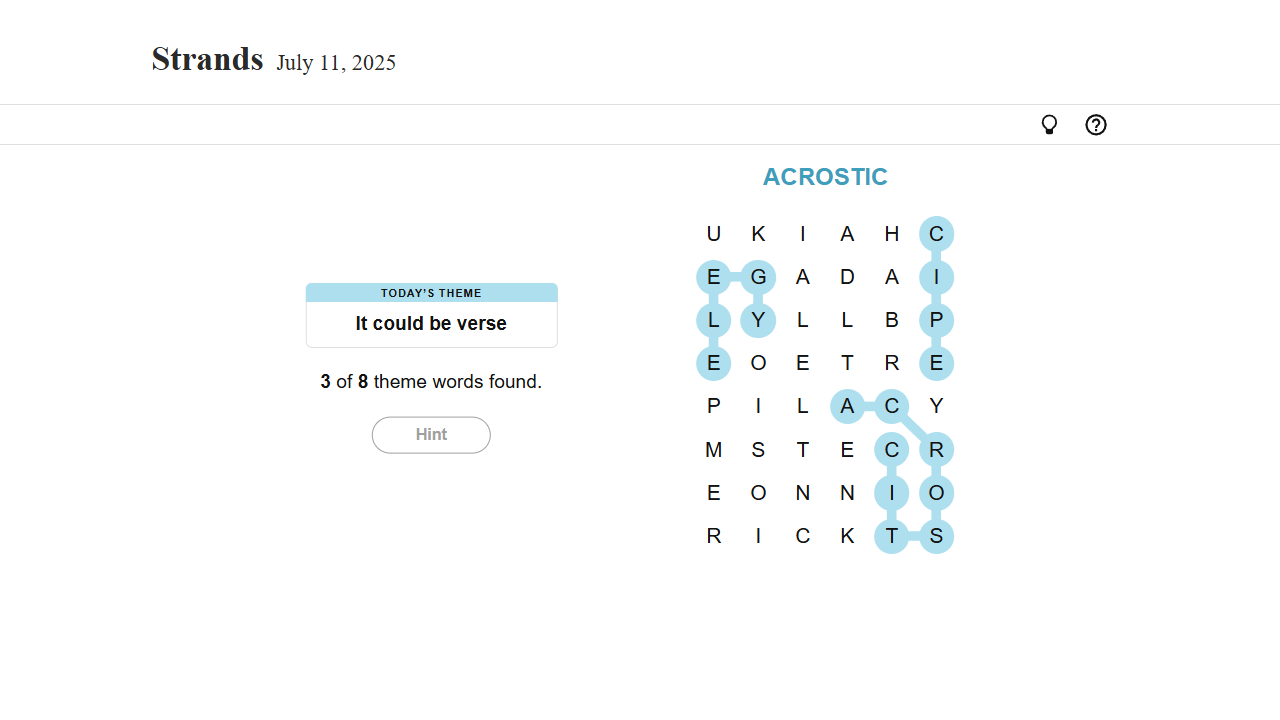Viewport: 1280px width, 720px height.
Task: Click the highlighted letter O
Action: pos(936,493)
